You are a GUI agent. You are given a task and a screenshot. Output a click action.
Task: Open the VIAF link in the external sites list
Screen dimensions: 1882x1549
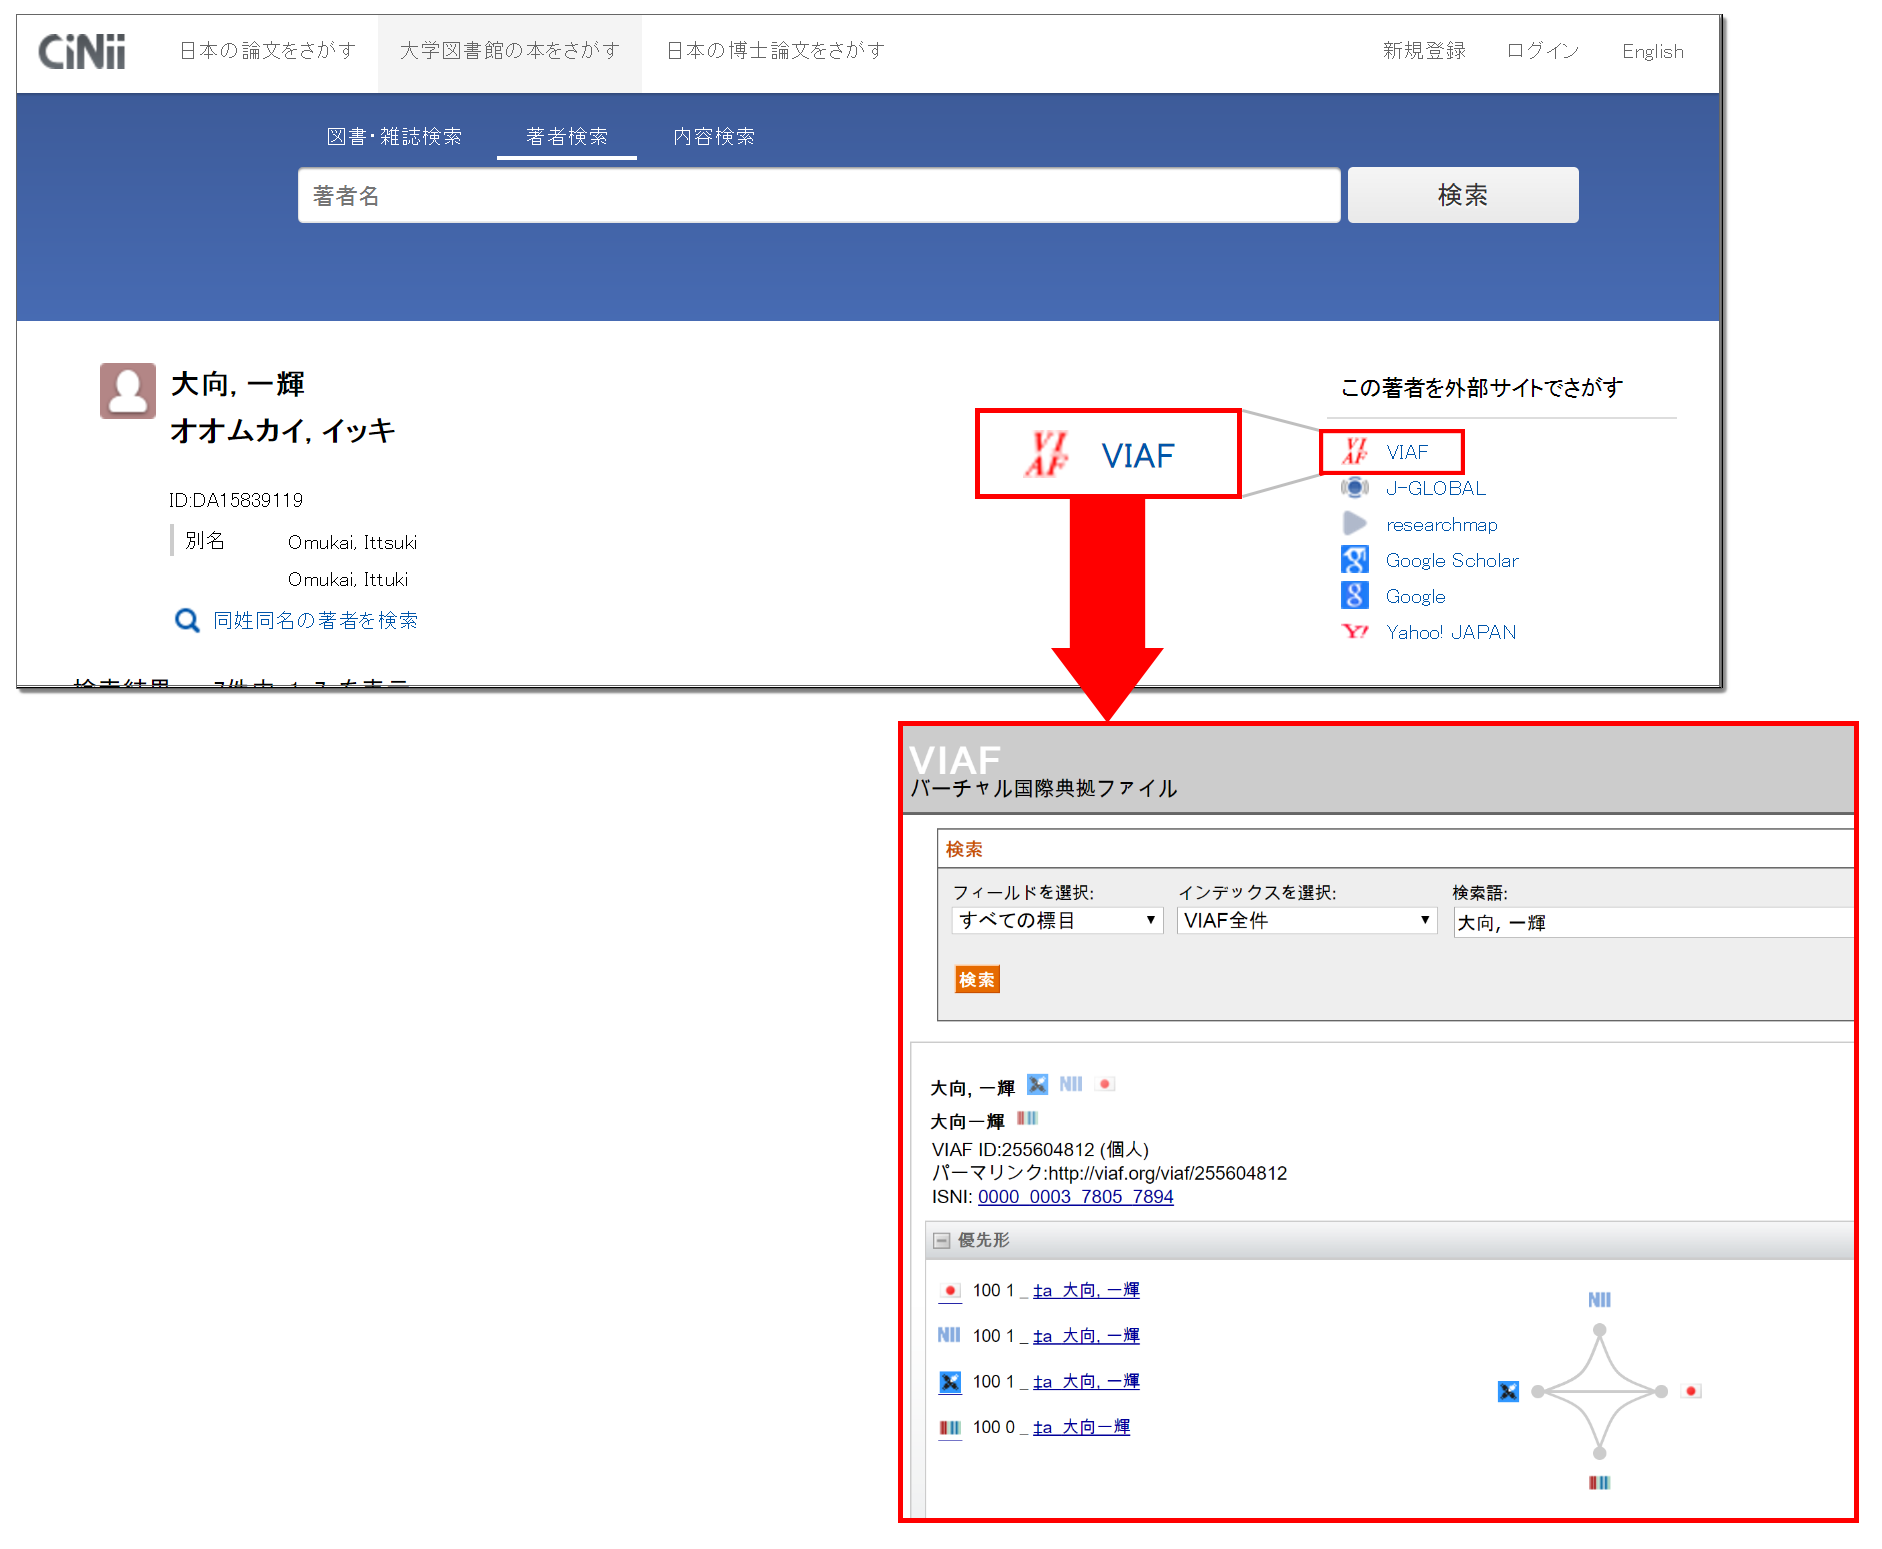(1407, 452)
